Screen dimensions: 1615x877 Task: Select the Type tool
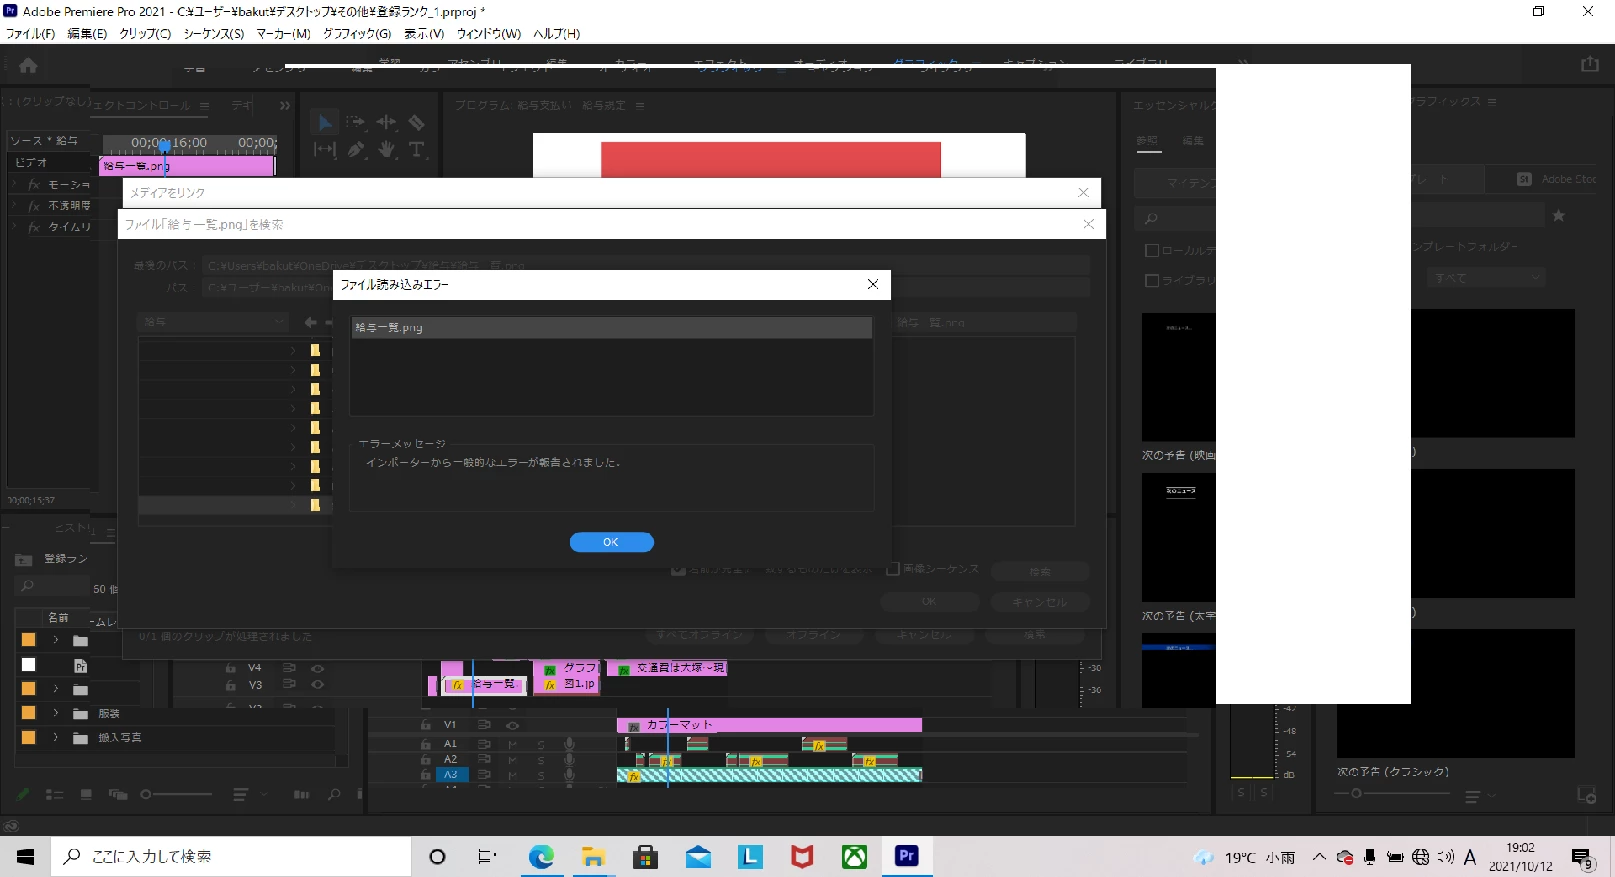417,149
